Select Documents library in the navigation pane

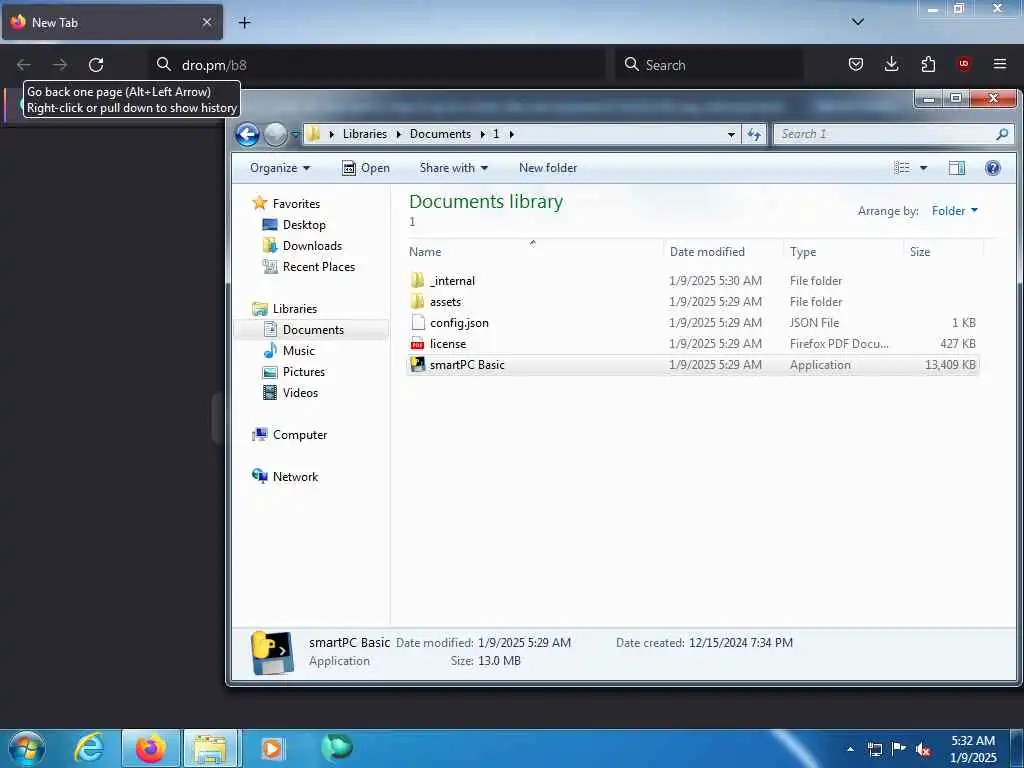[313, 330]
